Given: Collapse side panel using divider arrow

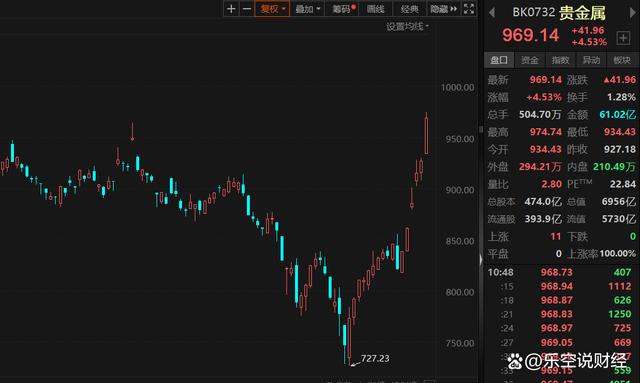Looking at the screenshot, I should point(481,260).
